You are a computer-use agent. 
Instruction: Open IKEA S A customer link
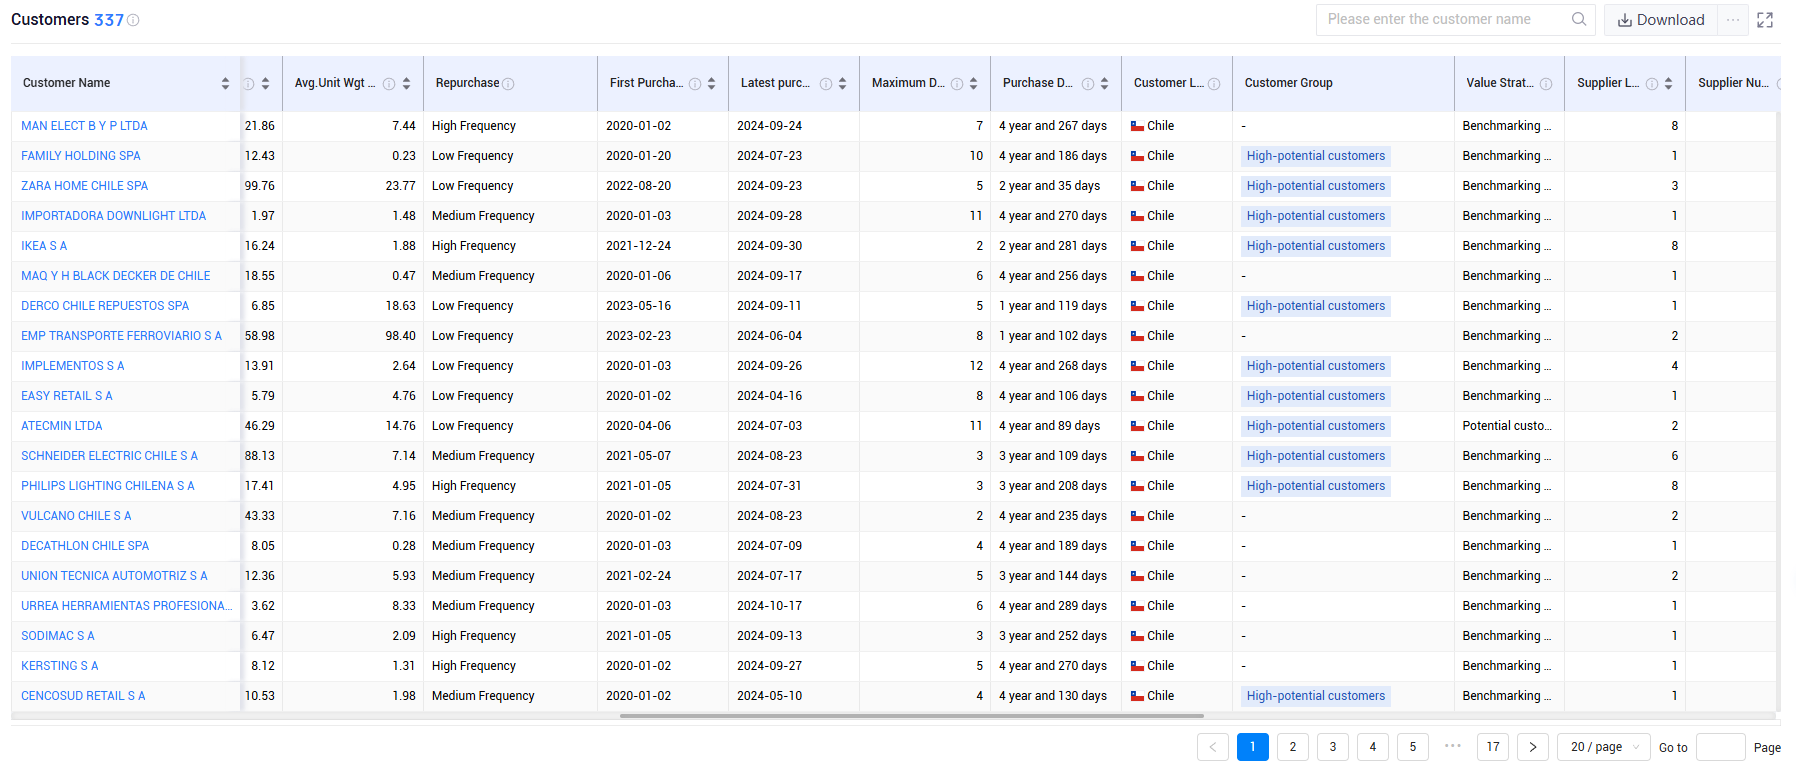[x=44, y=246]
